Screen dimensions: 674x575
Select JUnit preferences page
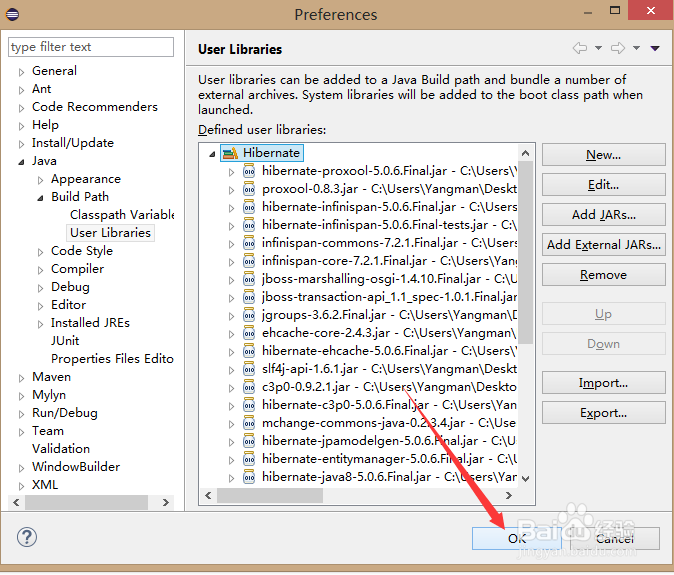tap(65, 341)
